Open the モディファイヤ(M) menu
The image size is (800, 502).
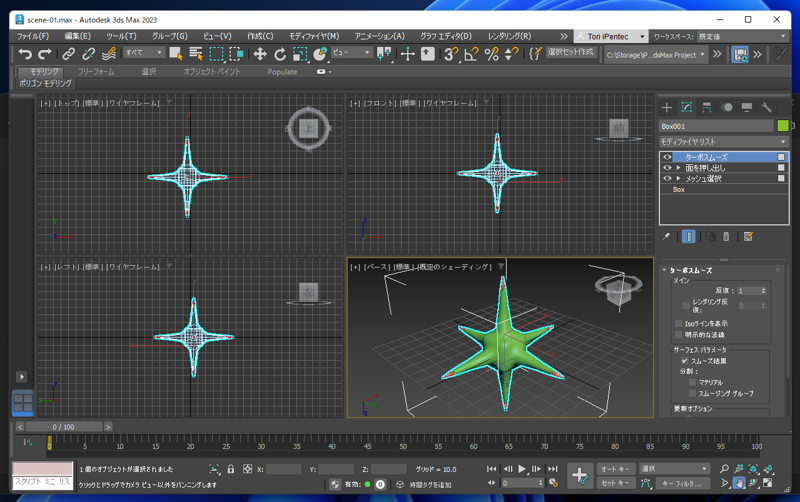[314, 36]
